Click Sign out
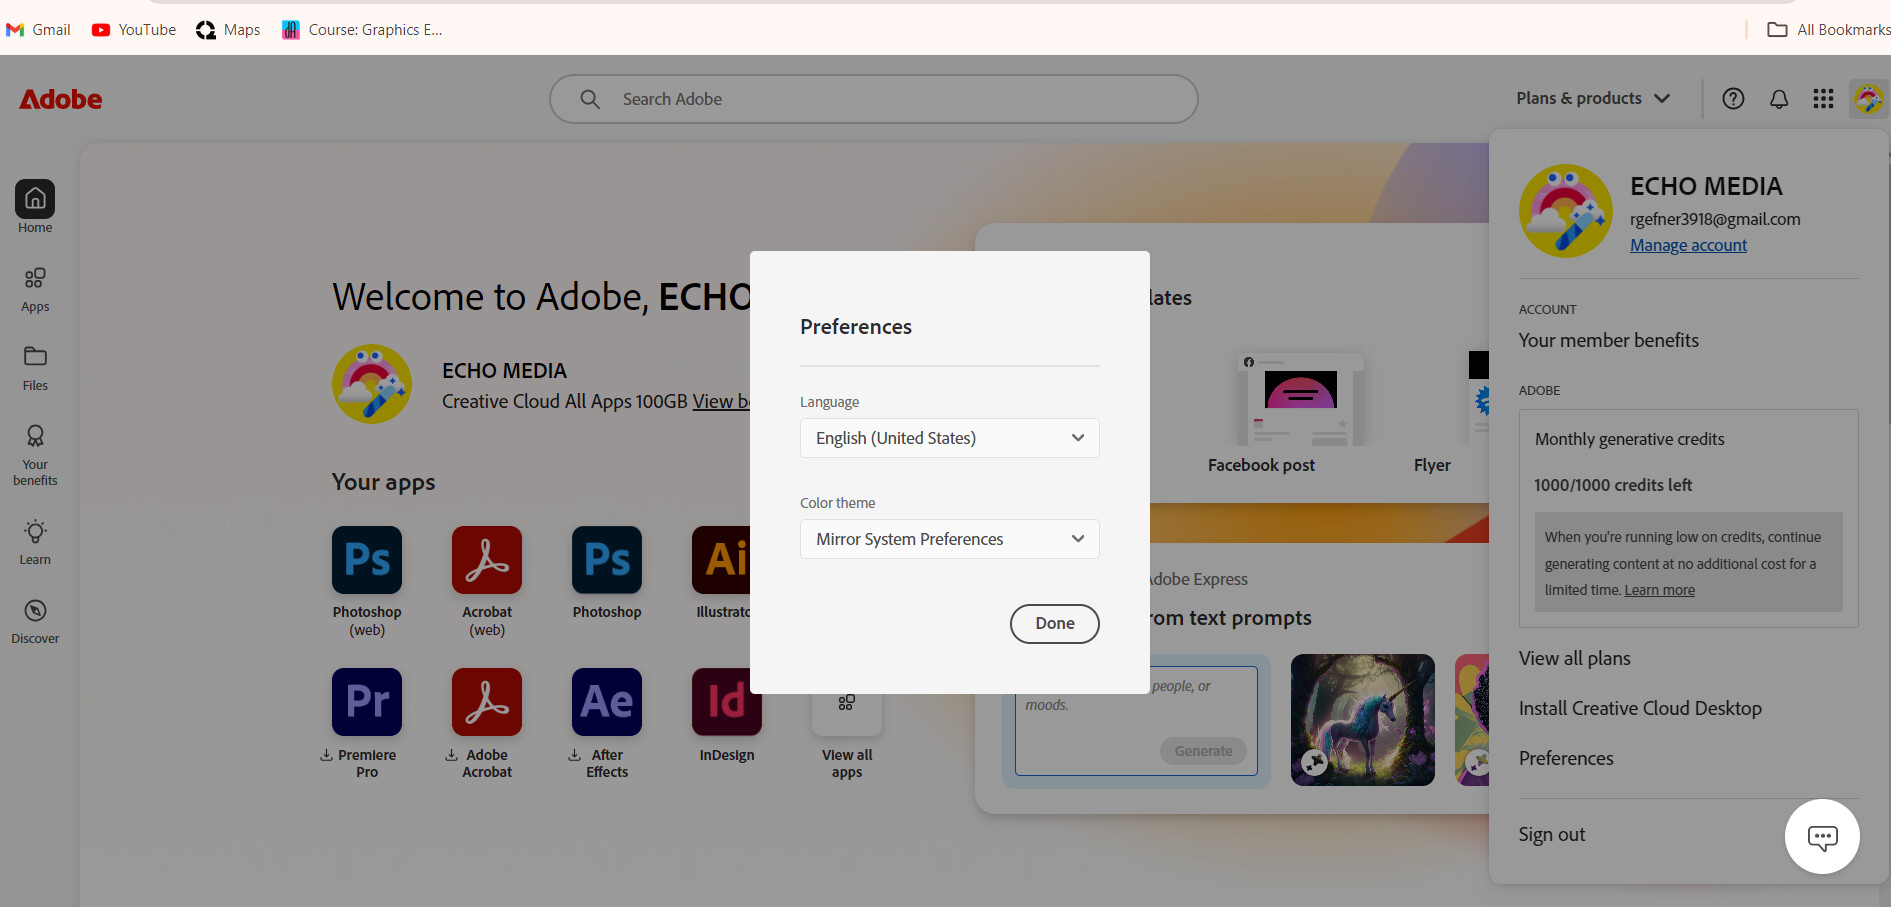 [x=1551, y=834]
